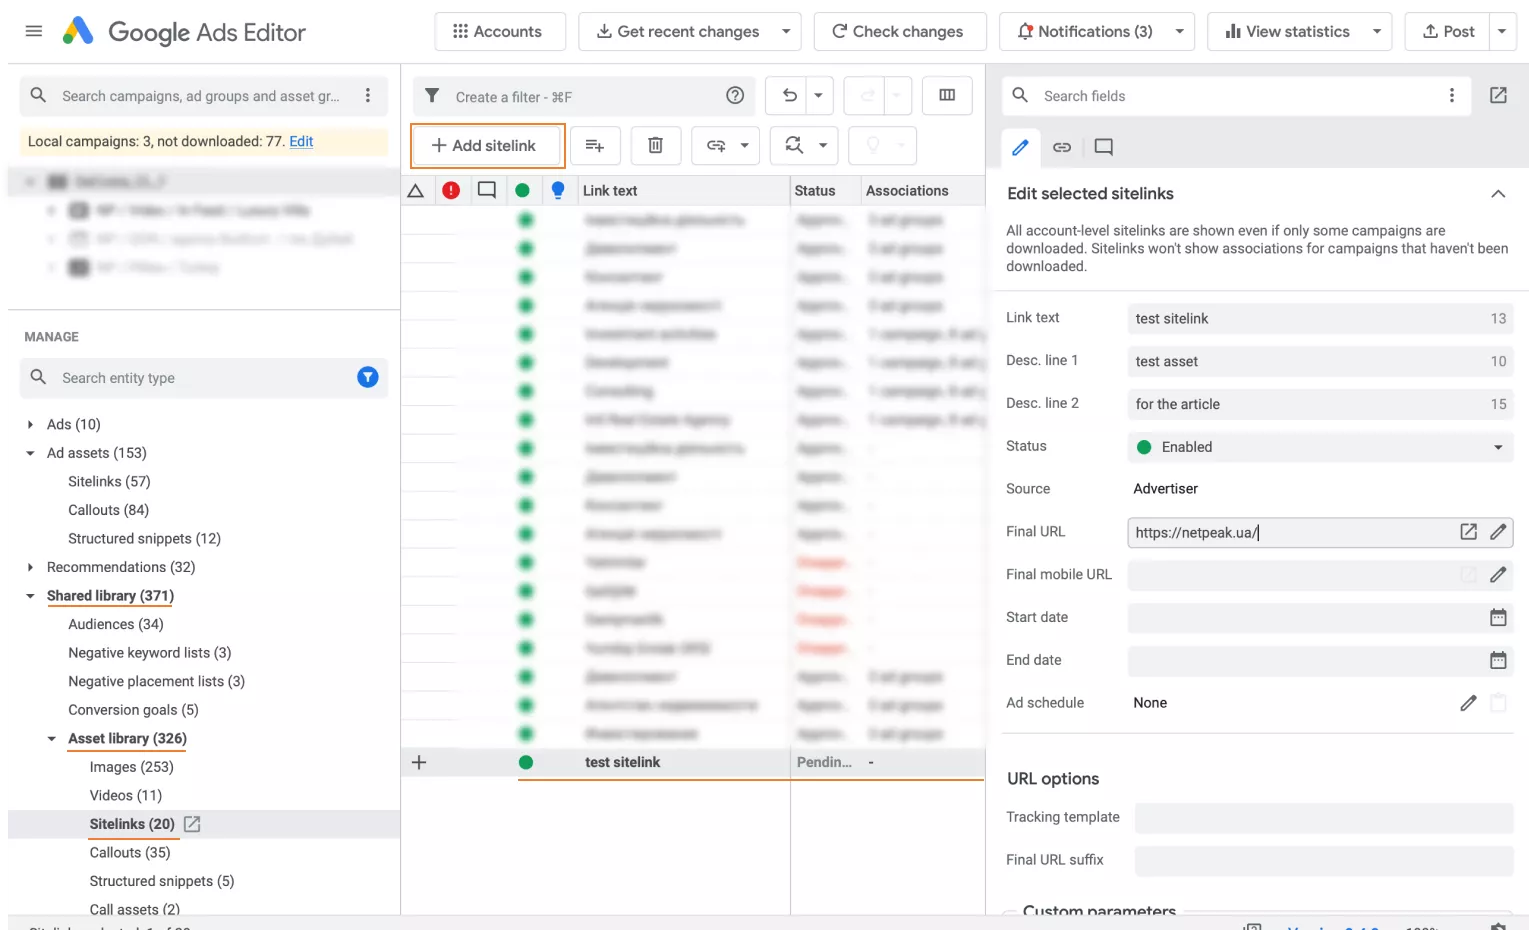Expand the Ads (10) tree node
This screenshot has width=1529, height=930.
pos(30,425)
